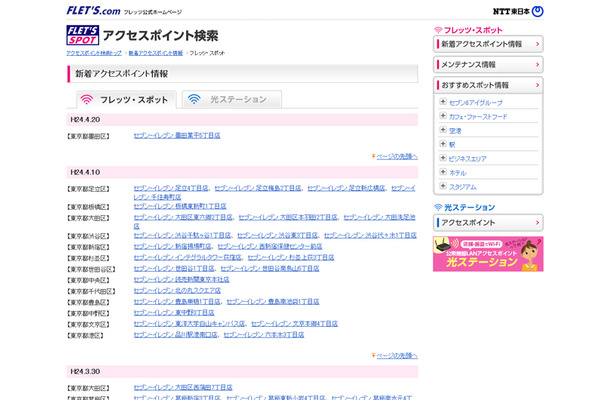Open セブン-イレブン 世田谷南烏山6丁目店 link
The width and height of the screenshot is (610, 400).
[x=270, y=268]
